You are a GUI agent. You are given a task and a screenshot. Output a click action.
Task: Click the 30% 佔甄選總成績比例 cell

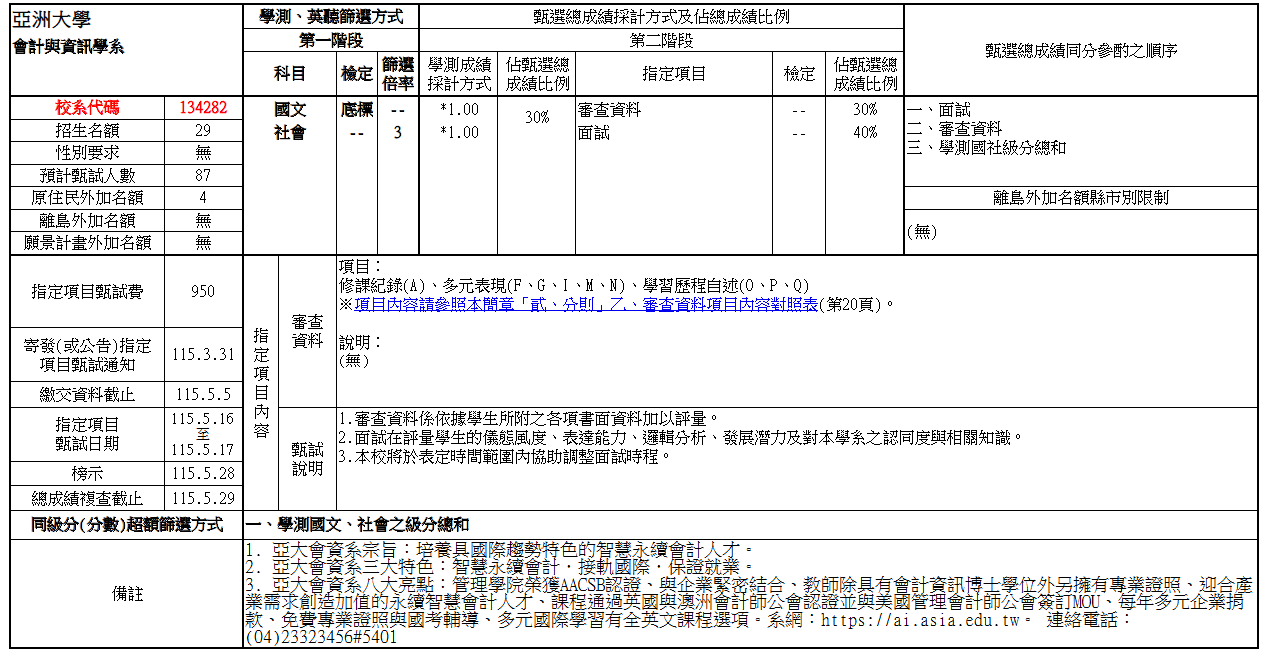540,117
